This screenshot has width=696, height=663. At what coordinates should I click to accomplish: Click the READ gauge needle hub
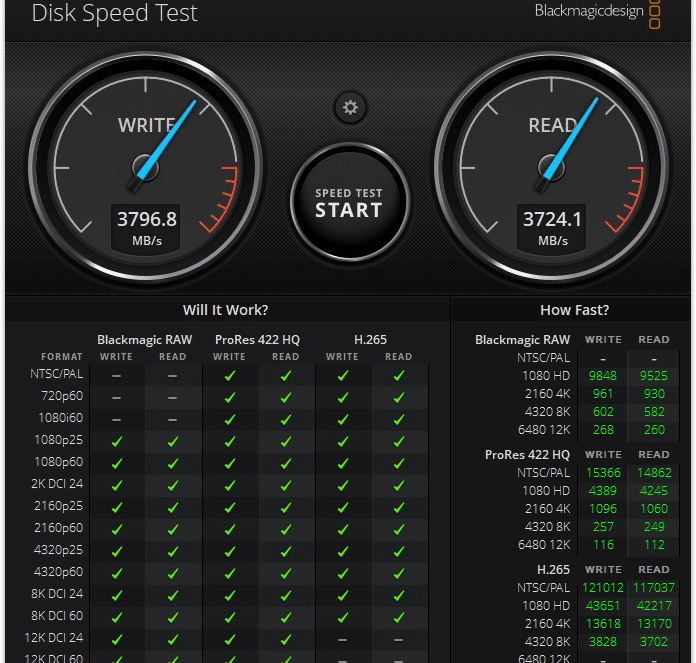click(x=551, y=168)
